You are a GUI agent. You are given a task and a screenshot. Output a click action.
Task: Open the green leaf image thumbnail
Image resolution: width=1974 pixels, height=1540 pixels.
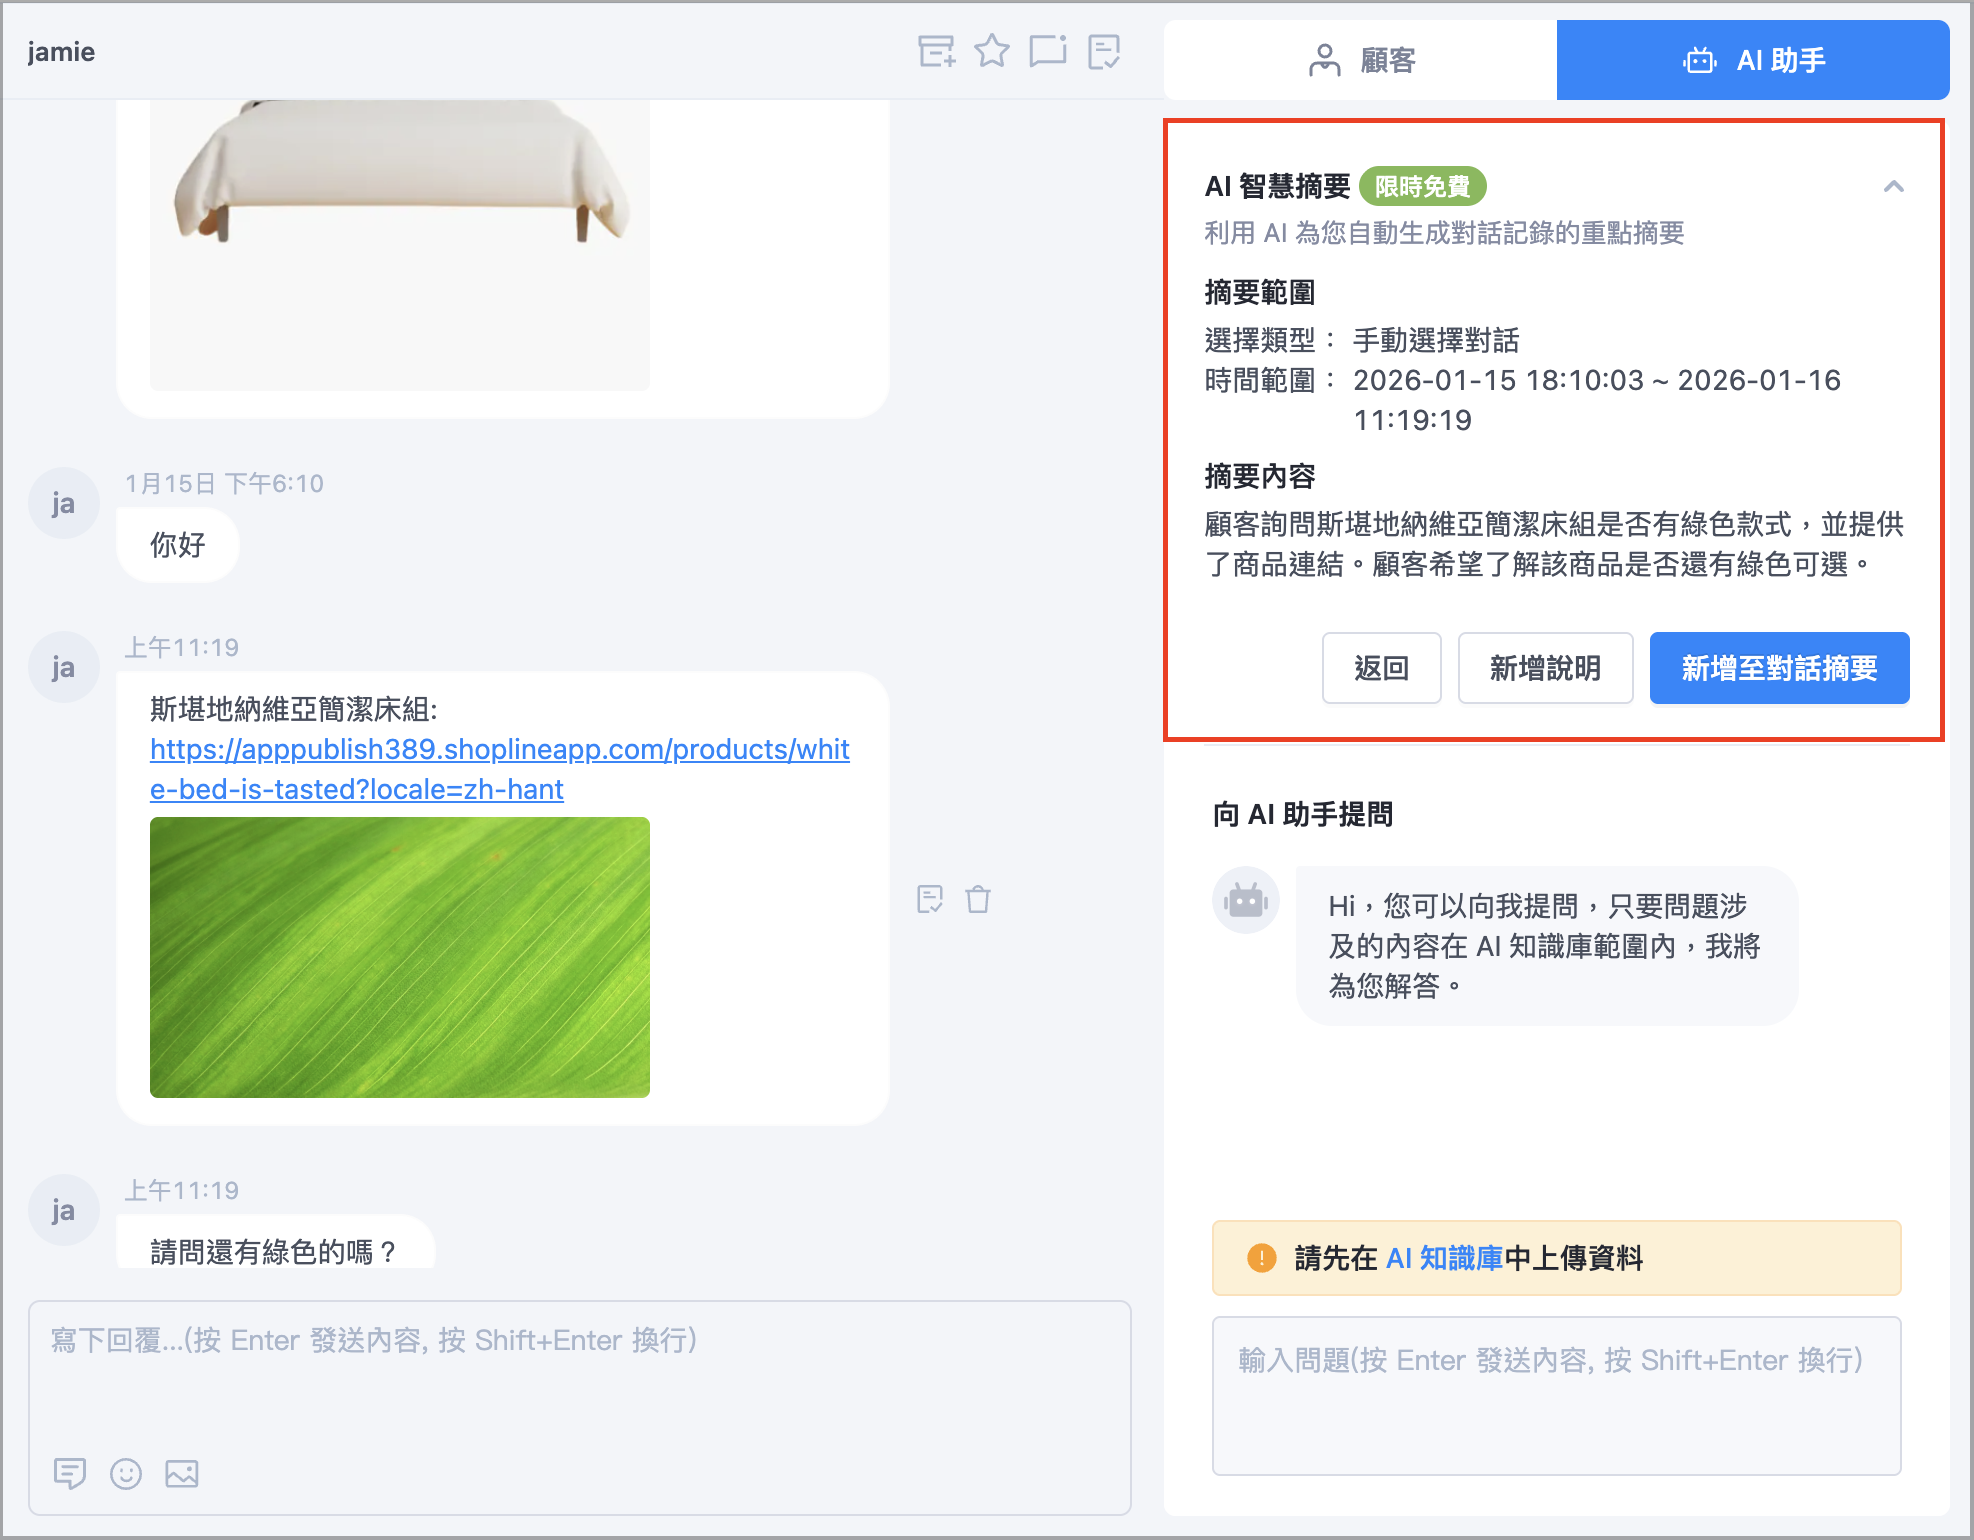point(400,957)
